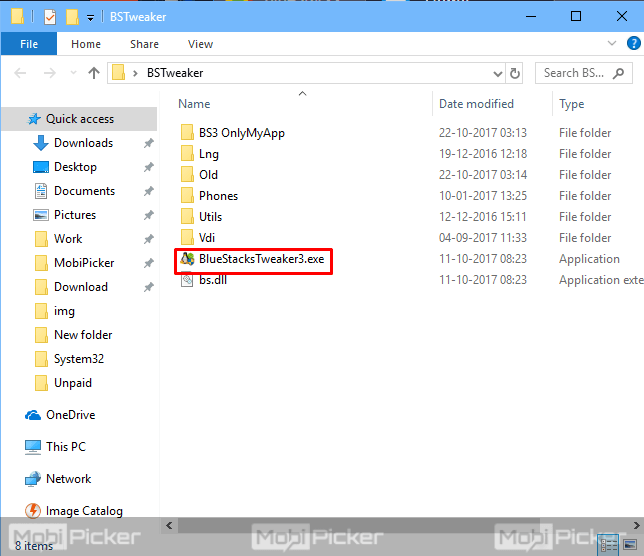Viewport: 644px width, 556px height.
Task: Click the BS3 OnlyMyApp folder icon
Action: point(187,133)
